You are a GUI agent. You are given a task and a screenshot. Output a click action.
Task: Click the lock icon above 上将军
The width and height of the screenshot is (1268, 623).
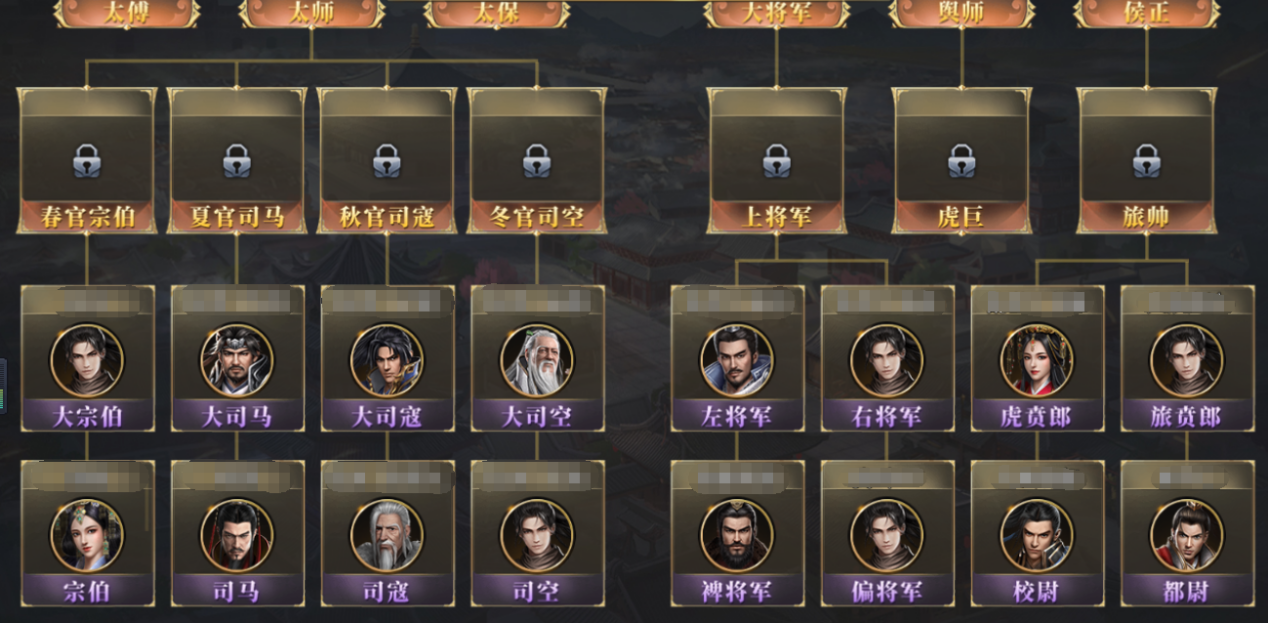tap(776, 160)
